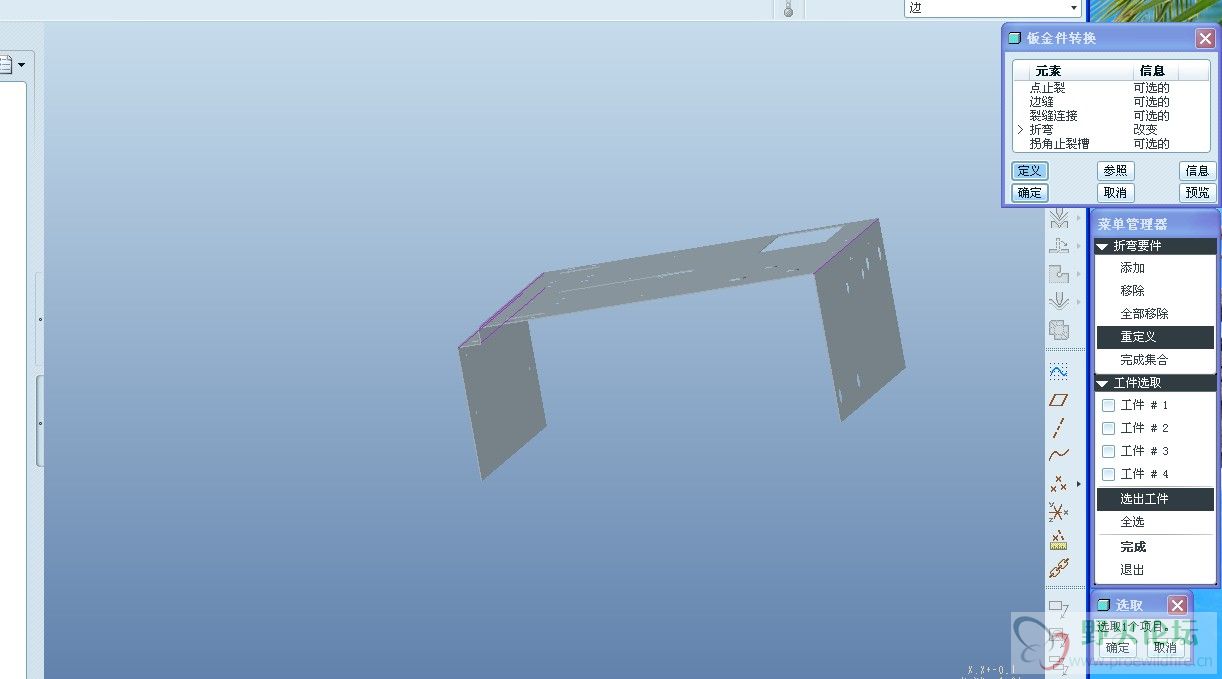Select the 折弯 element row

tap(1110, 130)
